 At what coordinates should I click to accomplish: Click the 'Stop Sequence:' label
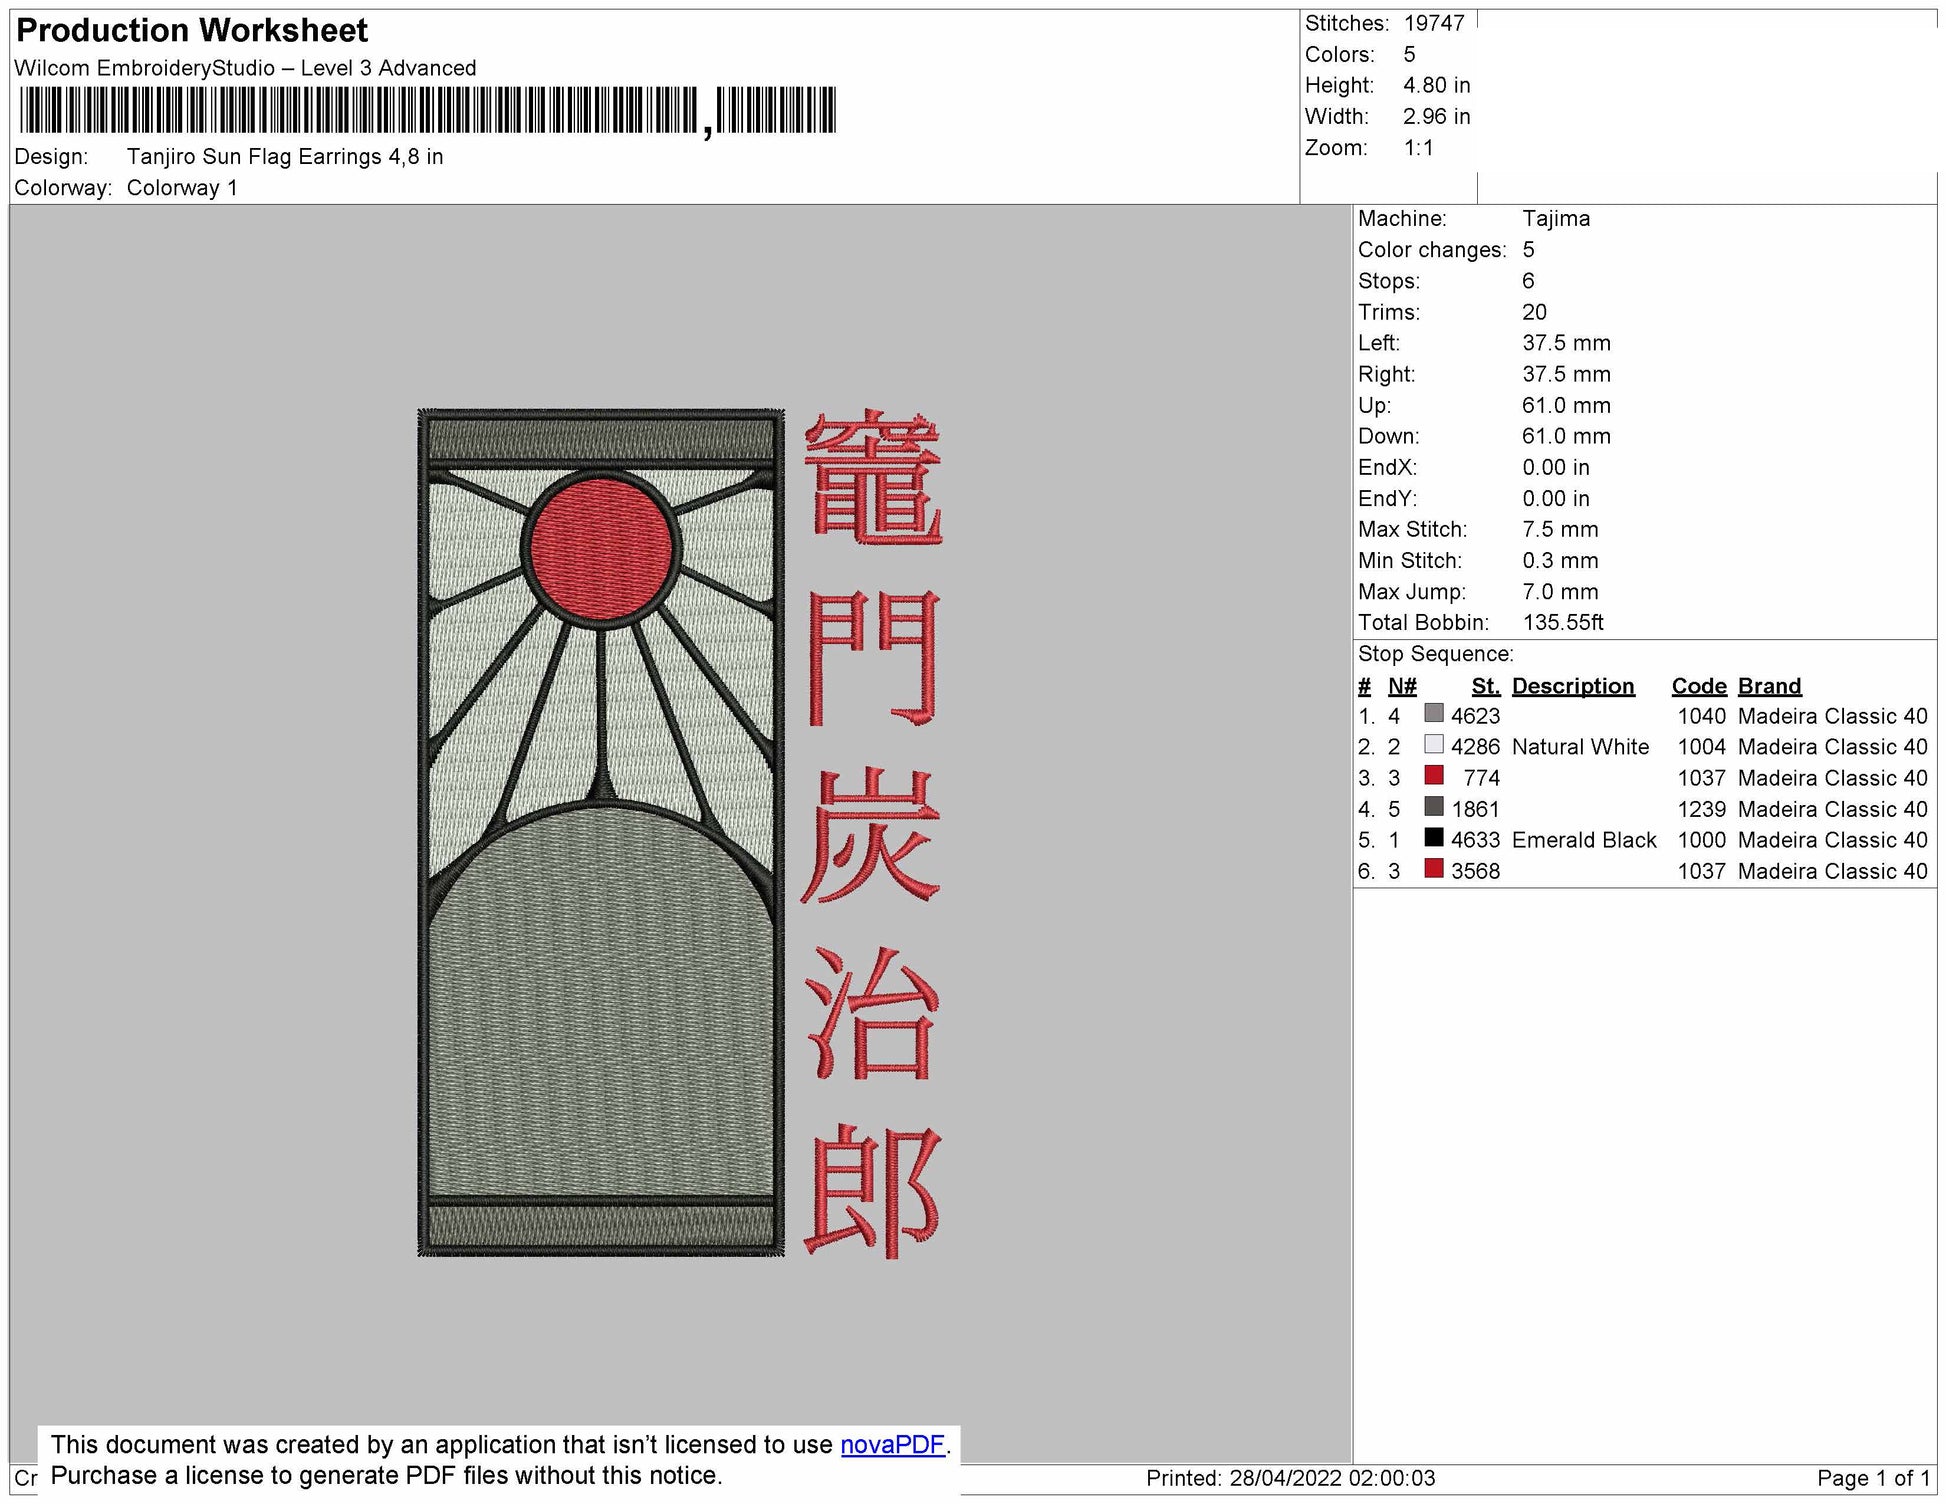[1436, 654]
